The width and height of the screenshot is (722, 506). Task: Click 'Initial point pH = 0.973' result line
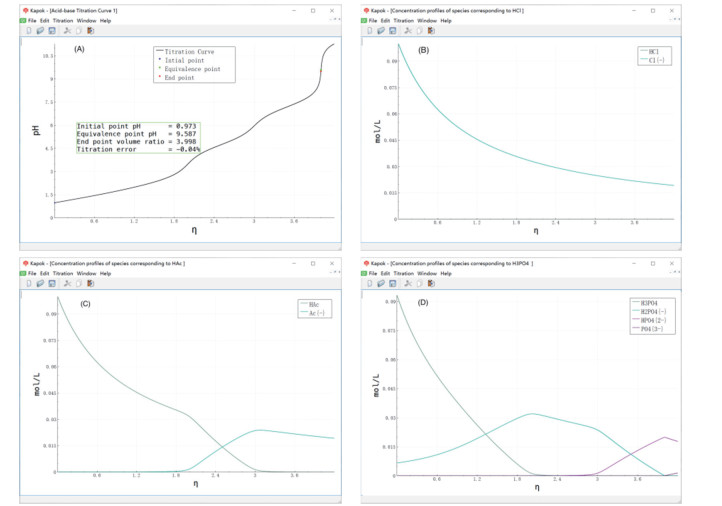pos(136,126)
